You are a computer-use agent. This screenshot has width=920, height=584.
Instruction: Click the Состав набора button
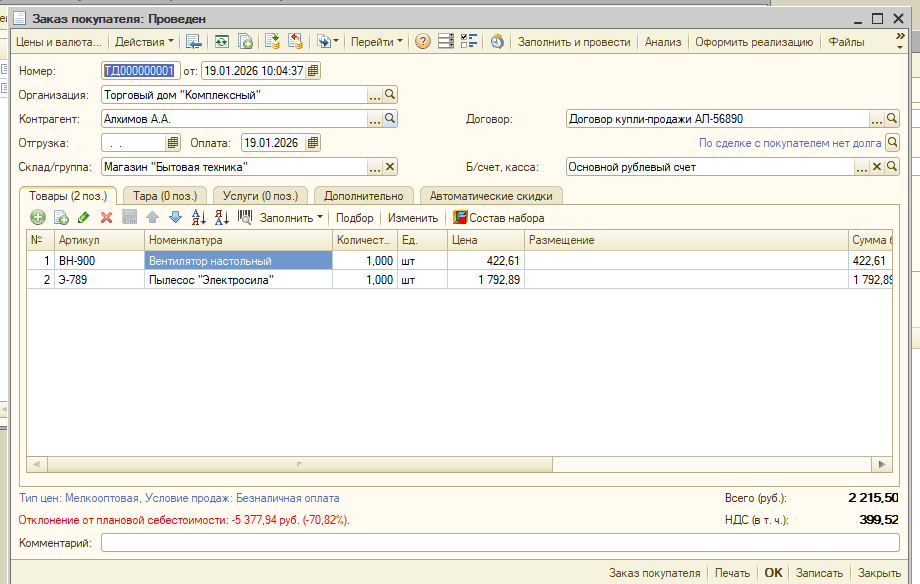[x=500, y=217]
